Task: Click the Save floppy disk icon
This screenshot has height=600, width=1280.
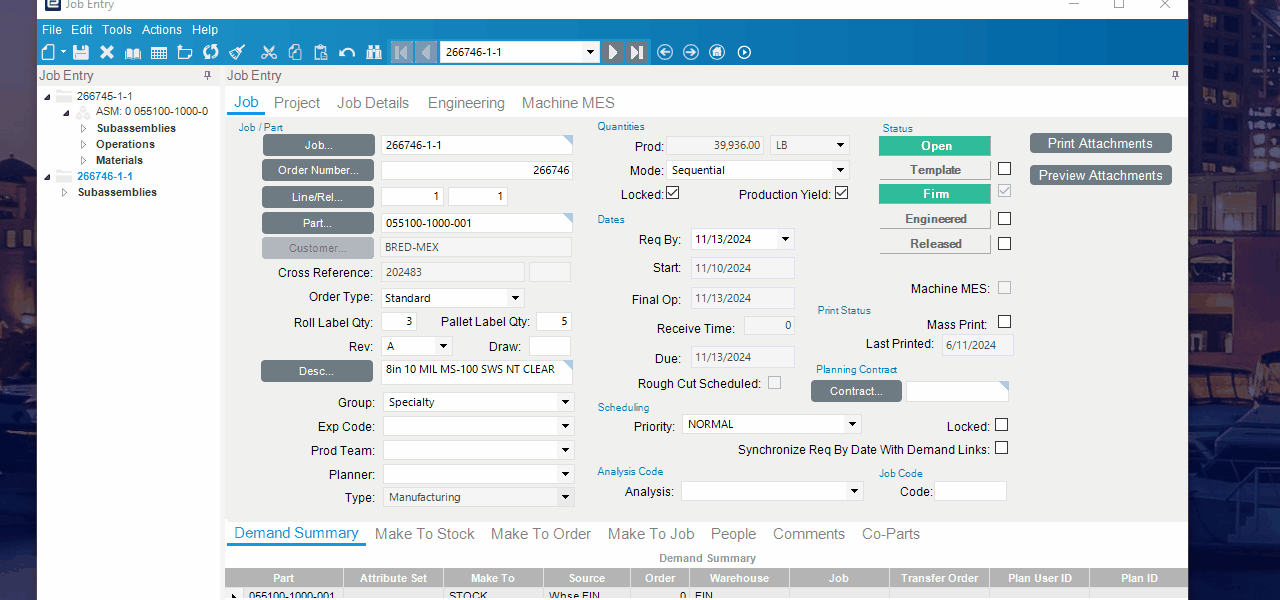Action: [81, 52]
